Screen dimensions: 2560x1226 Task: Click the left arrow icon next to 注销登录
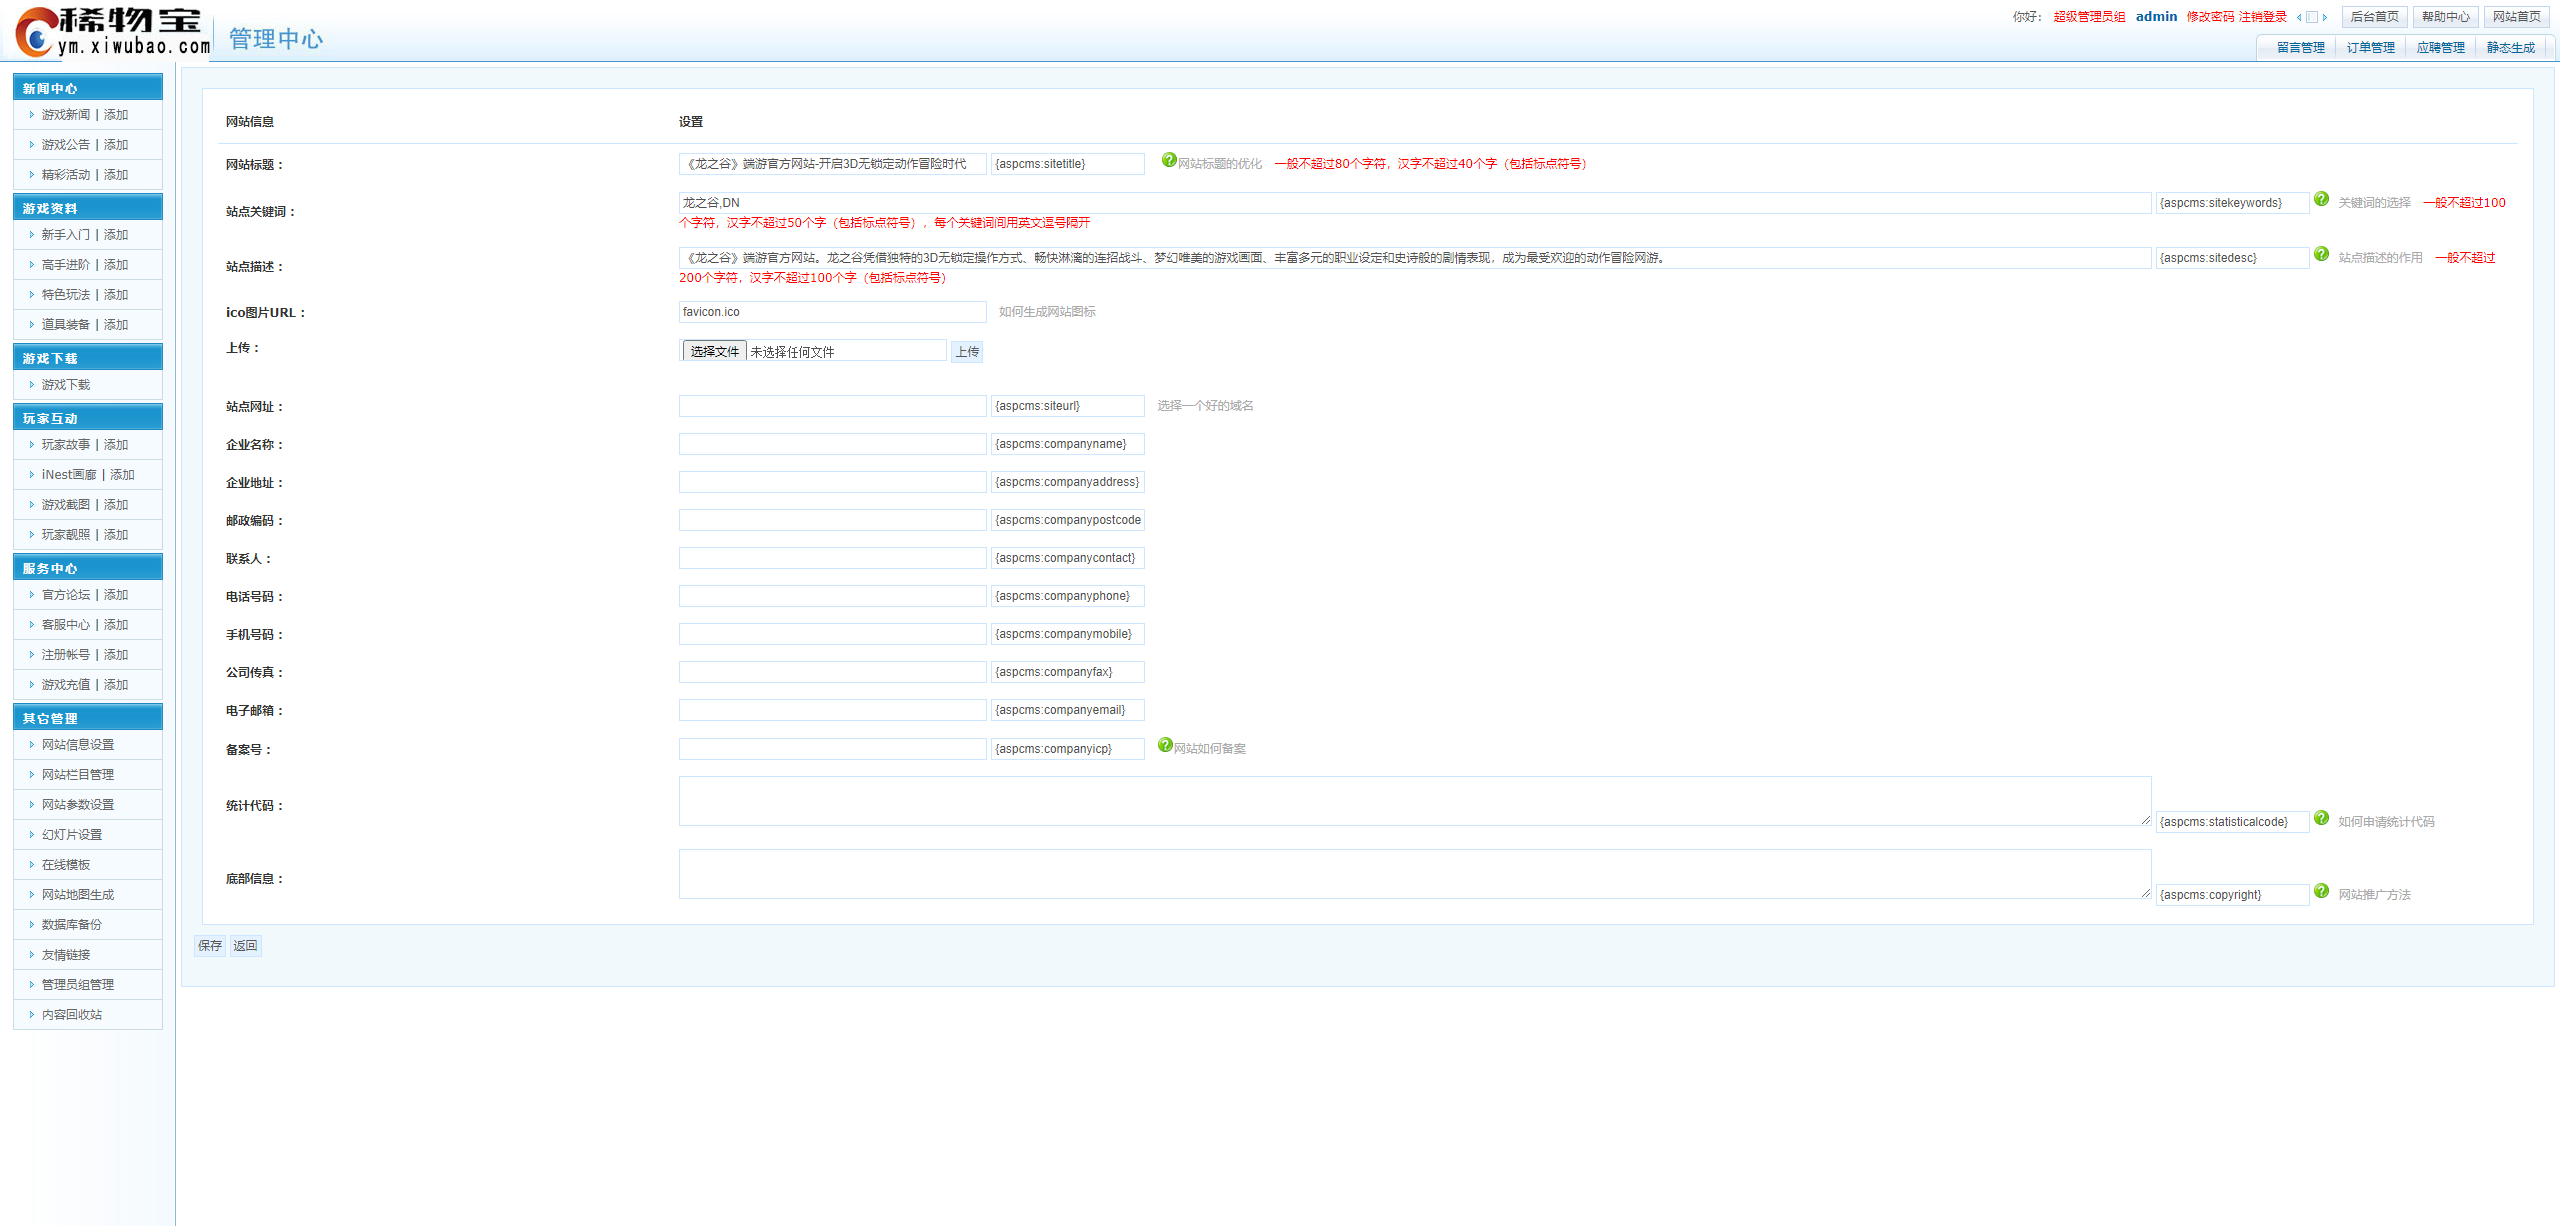(x=2299, y=17)
